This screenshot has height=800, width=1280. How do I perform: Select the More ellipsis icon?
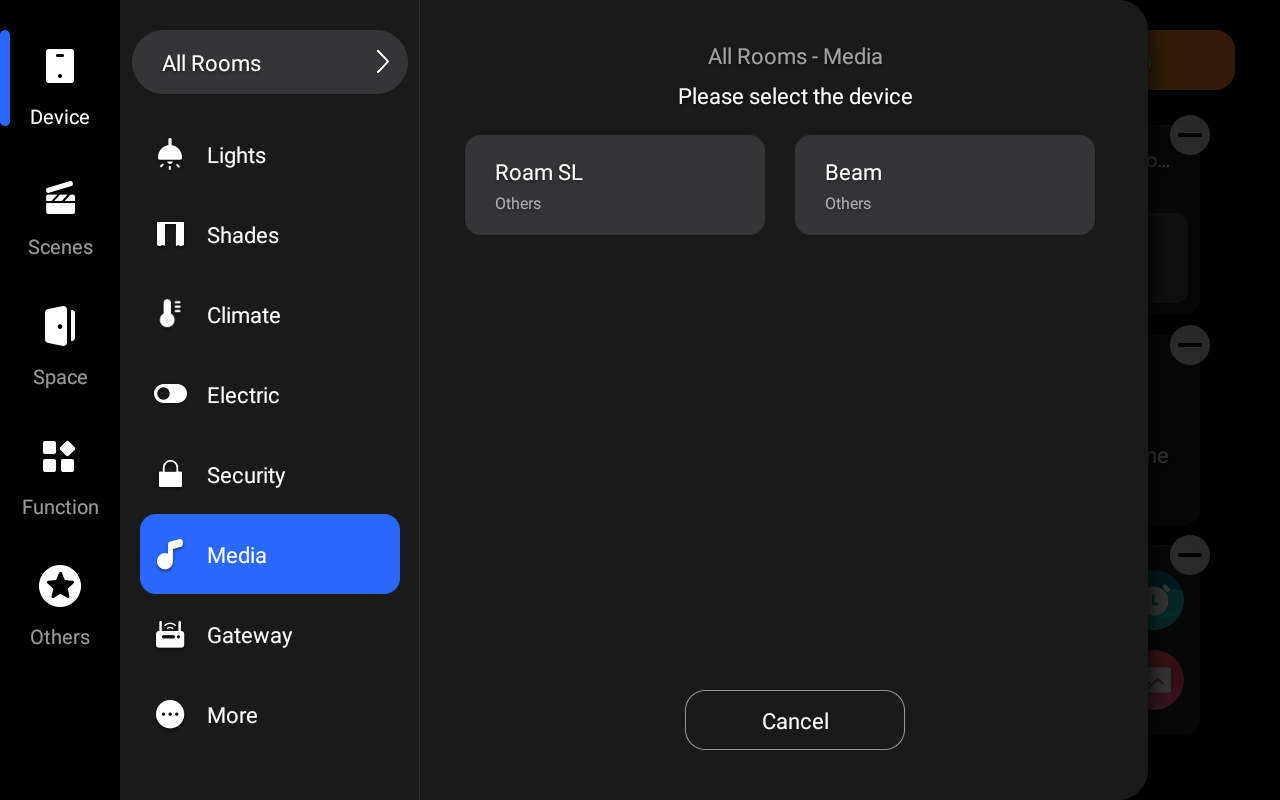coord(170,714)
